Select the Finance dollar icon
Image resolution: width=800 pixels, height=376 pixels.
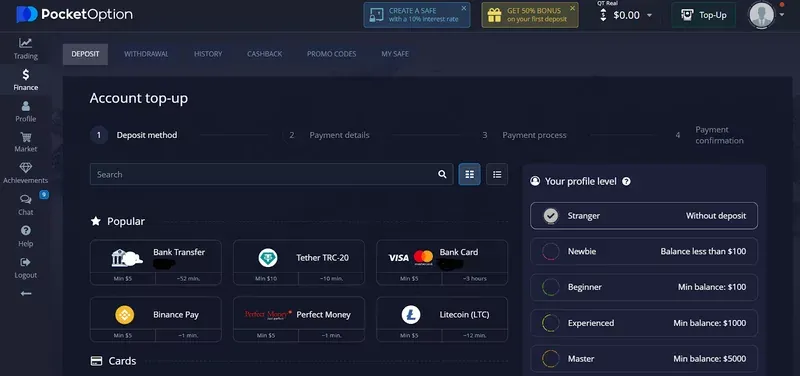point(26,75)
